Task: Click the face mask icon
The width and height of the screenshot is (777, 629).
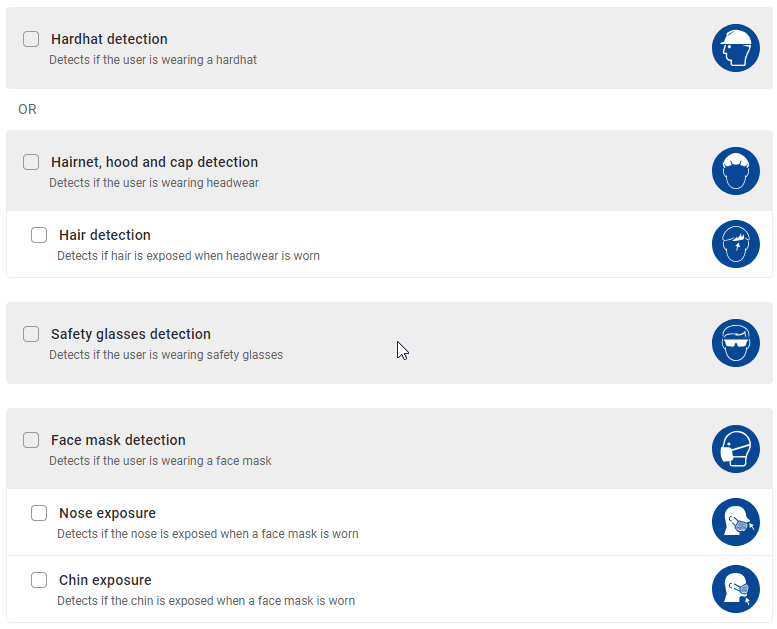Action: [x=736, y=449]
